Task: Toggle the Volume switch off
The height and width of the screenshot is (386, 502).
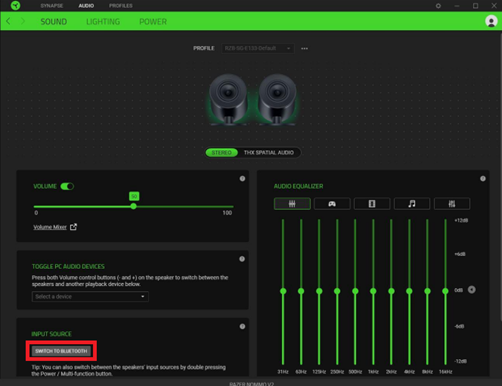Action: tap(67, 186)
